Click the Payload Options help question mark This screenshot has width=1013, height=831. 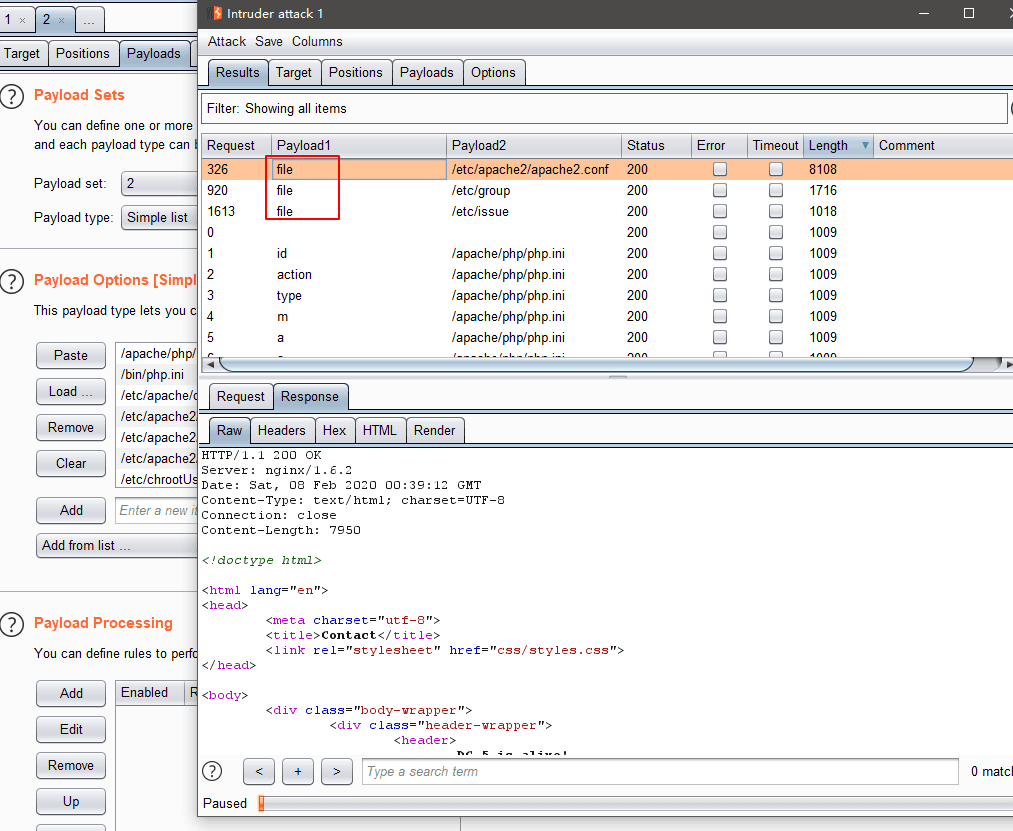pyautogui.click(x=11, y=281)
